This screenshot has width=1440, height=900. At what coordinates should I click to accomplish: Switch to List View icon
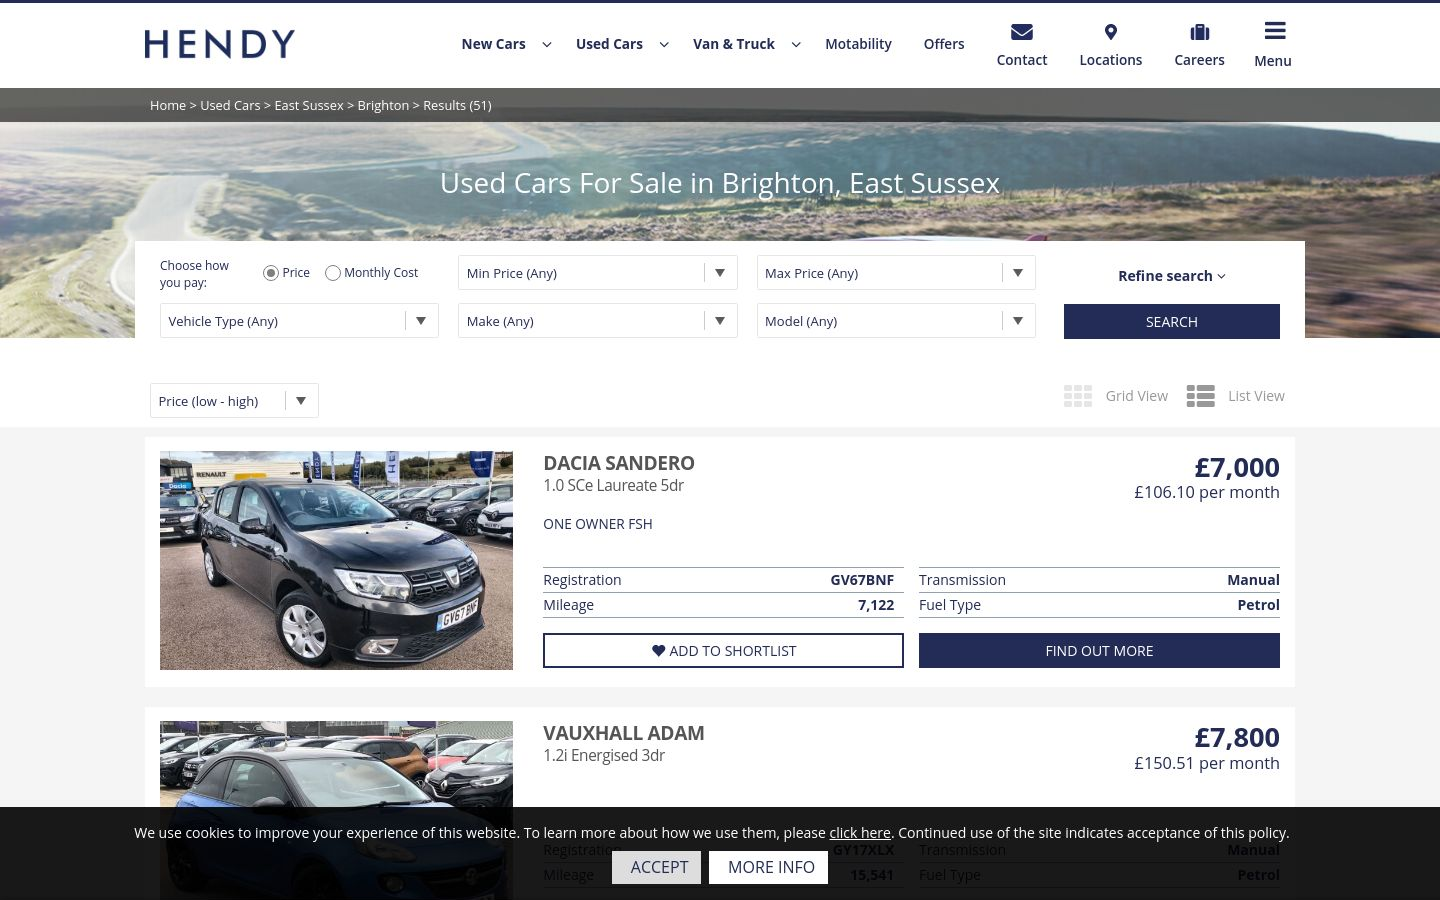(x=1200, y=396)
